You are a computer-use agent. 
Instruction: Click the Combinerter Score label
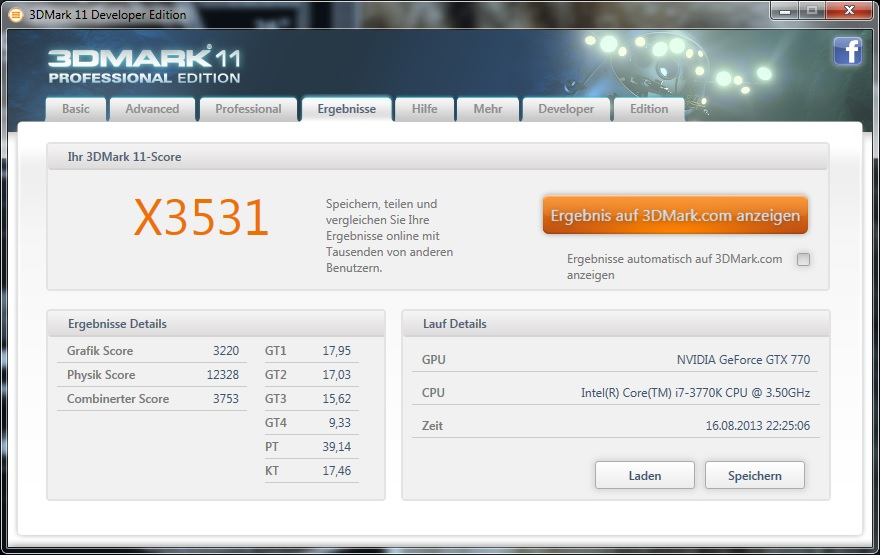(x=118, y=399)
